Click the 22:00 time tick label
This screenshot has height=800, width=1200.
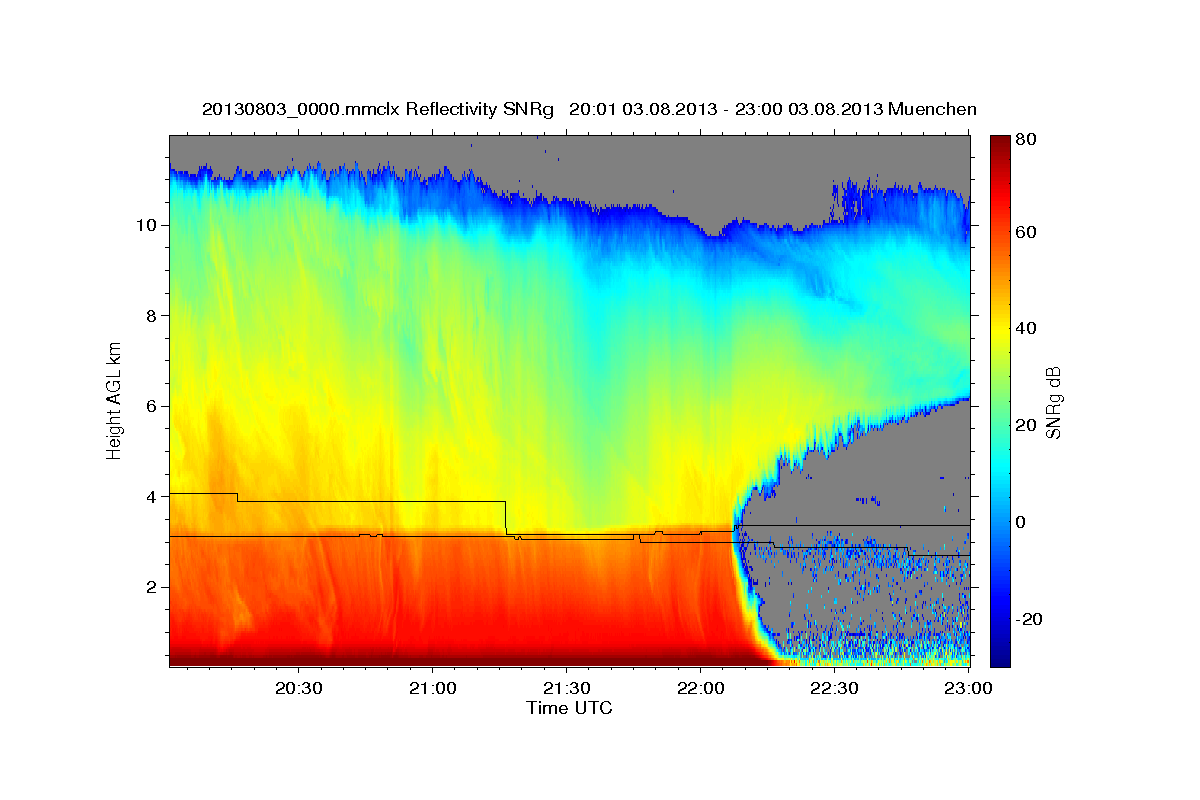pyautogui.click(x=700, y=688)
